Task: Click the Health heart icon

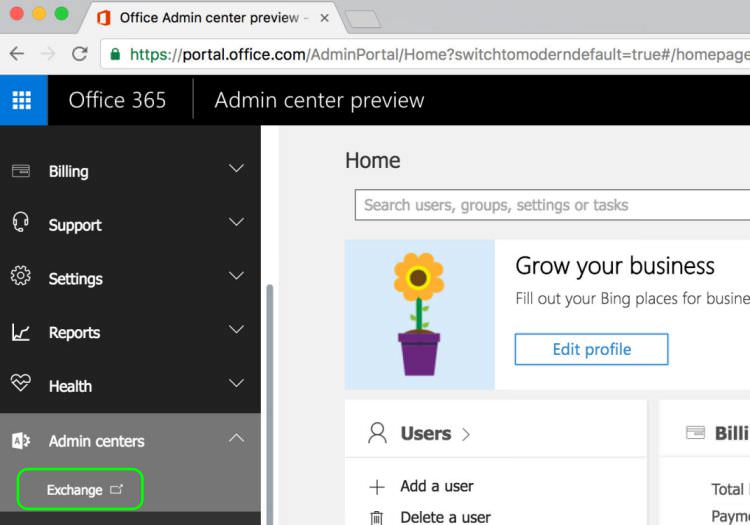Action: 21,383
